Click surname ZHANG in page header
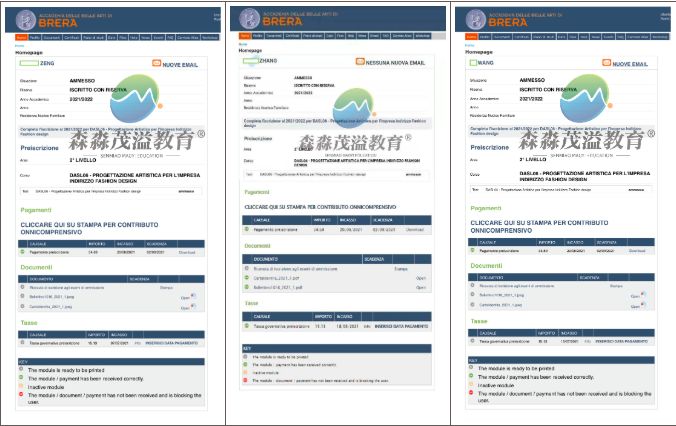The height and width of the screenshot is (426, 676). pyautogui.click(x=268, y=61)
